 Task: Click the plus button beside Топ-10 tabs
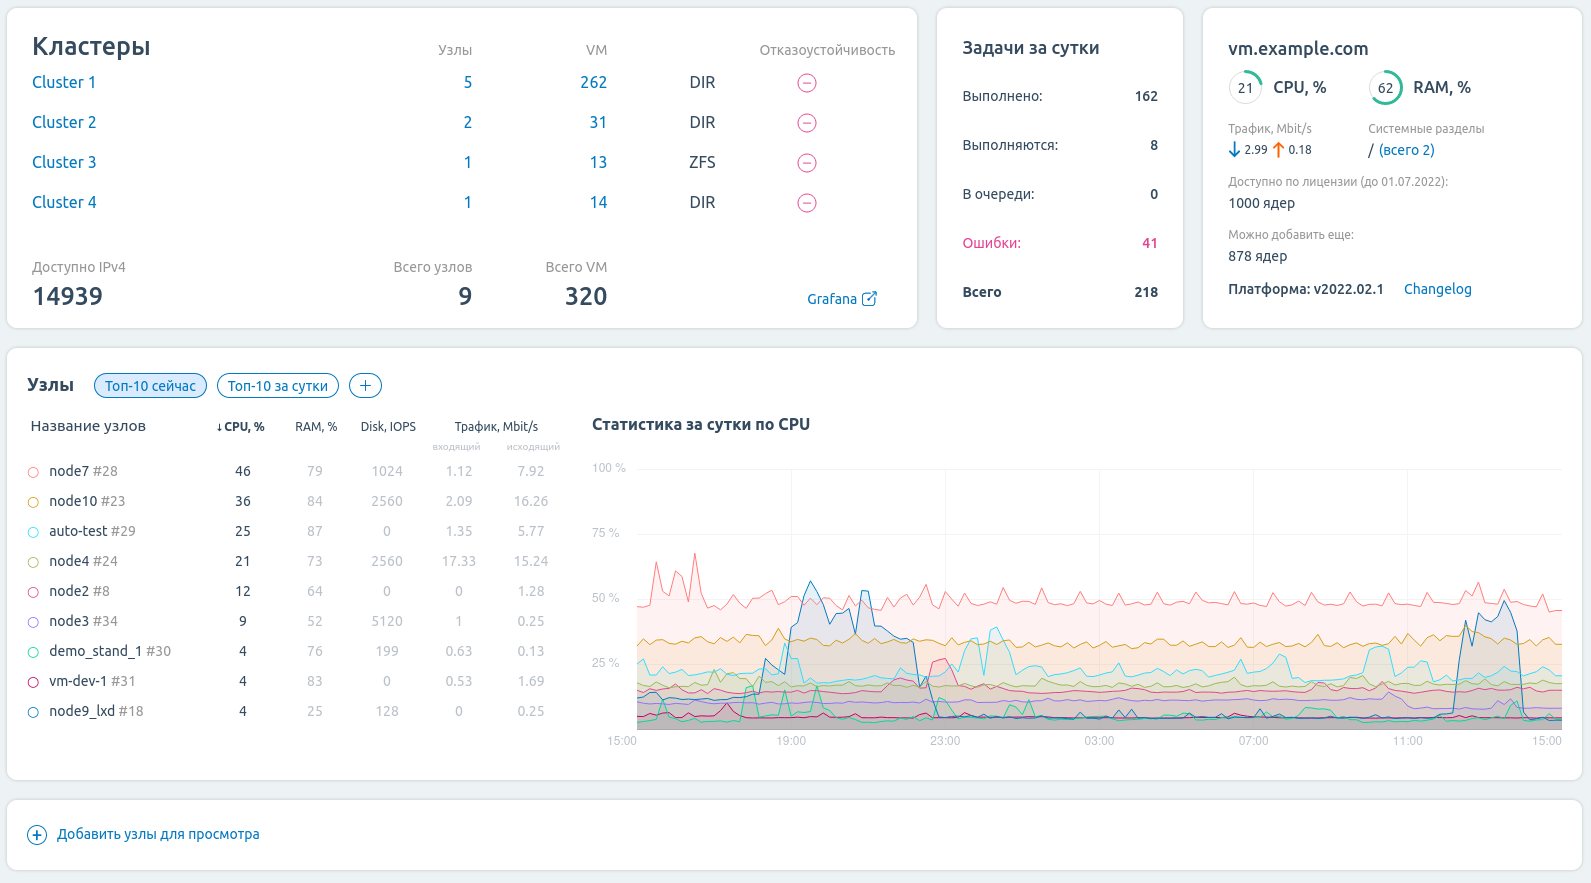click(365, 386)
